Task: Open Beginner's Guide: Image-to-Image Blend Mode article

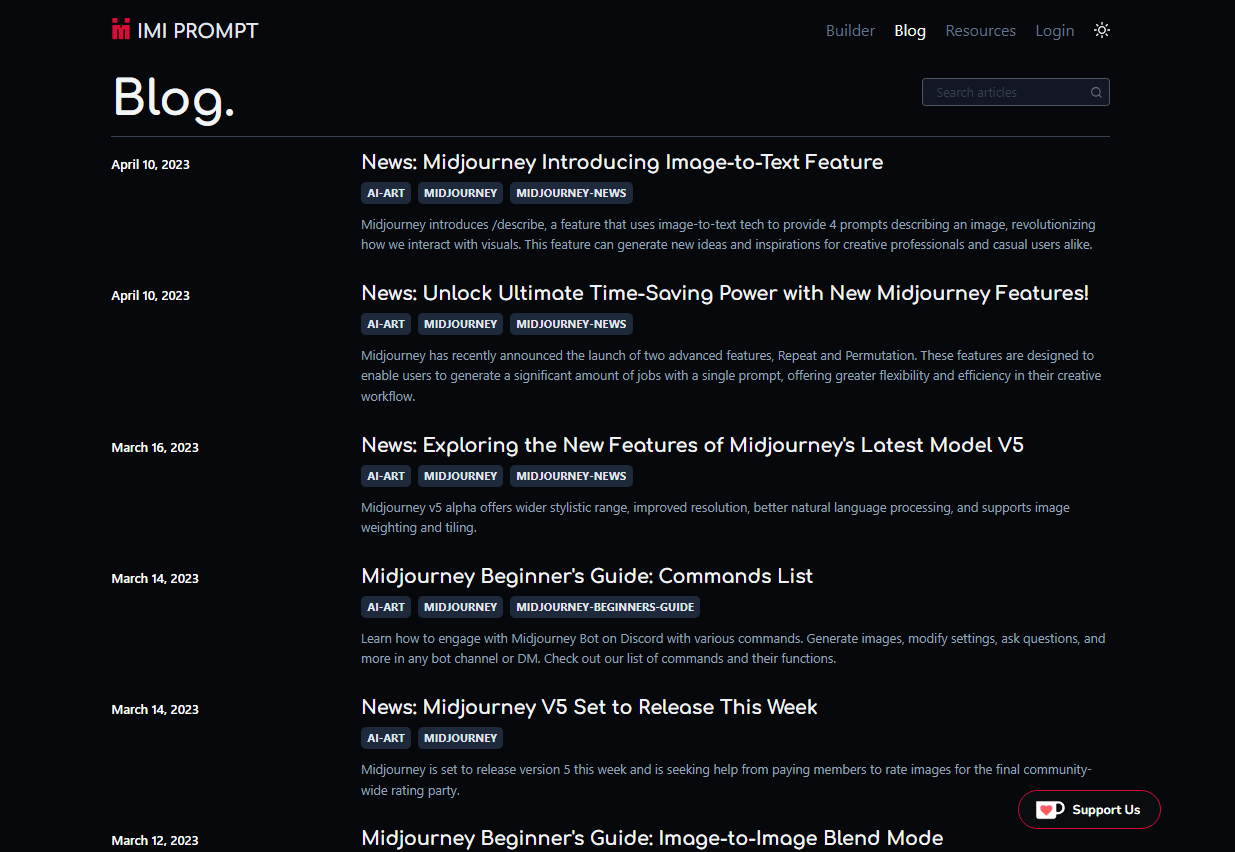Action: click(652, 838)
